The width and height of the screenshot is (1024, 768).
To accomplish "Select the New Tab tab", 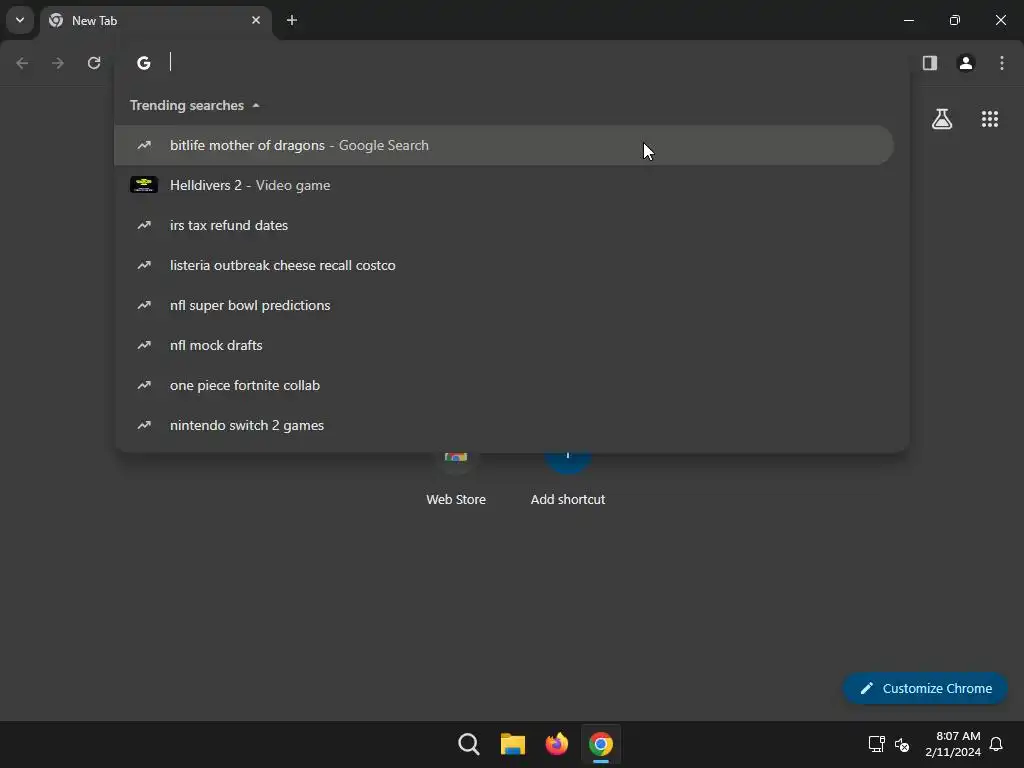I will coord(157,21).
